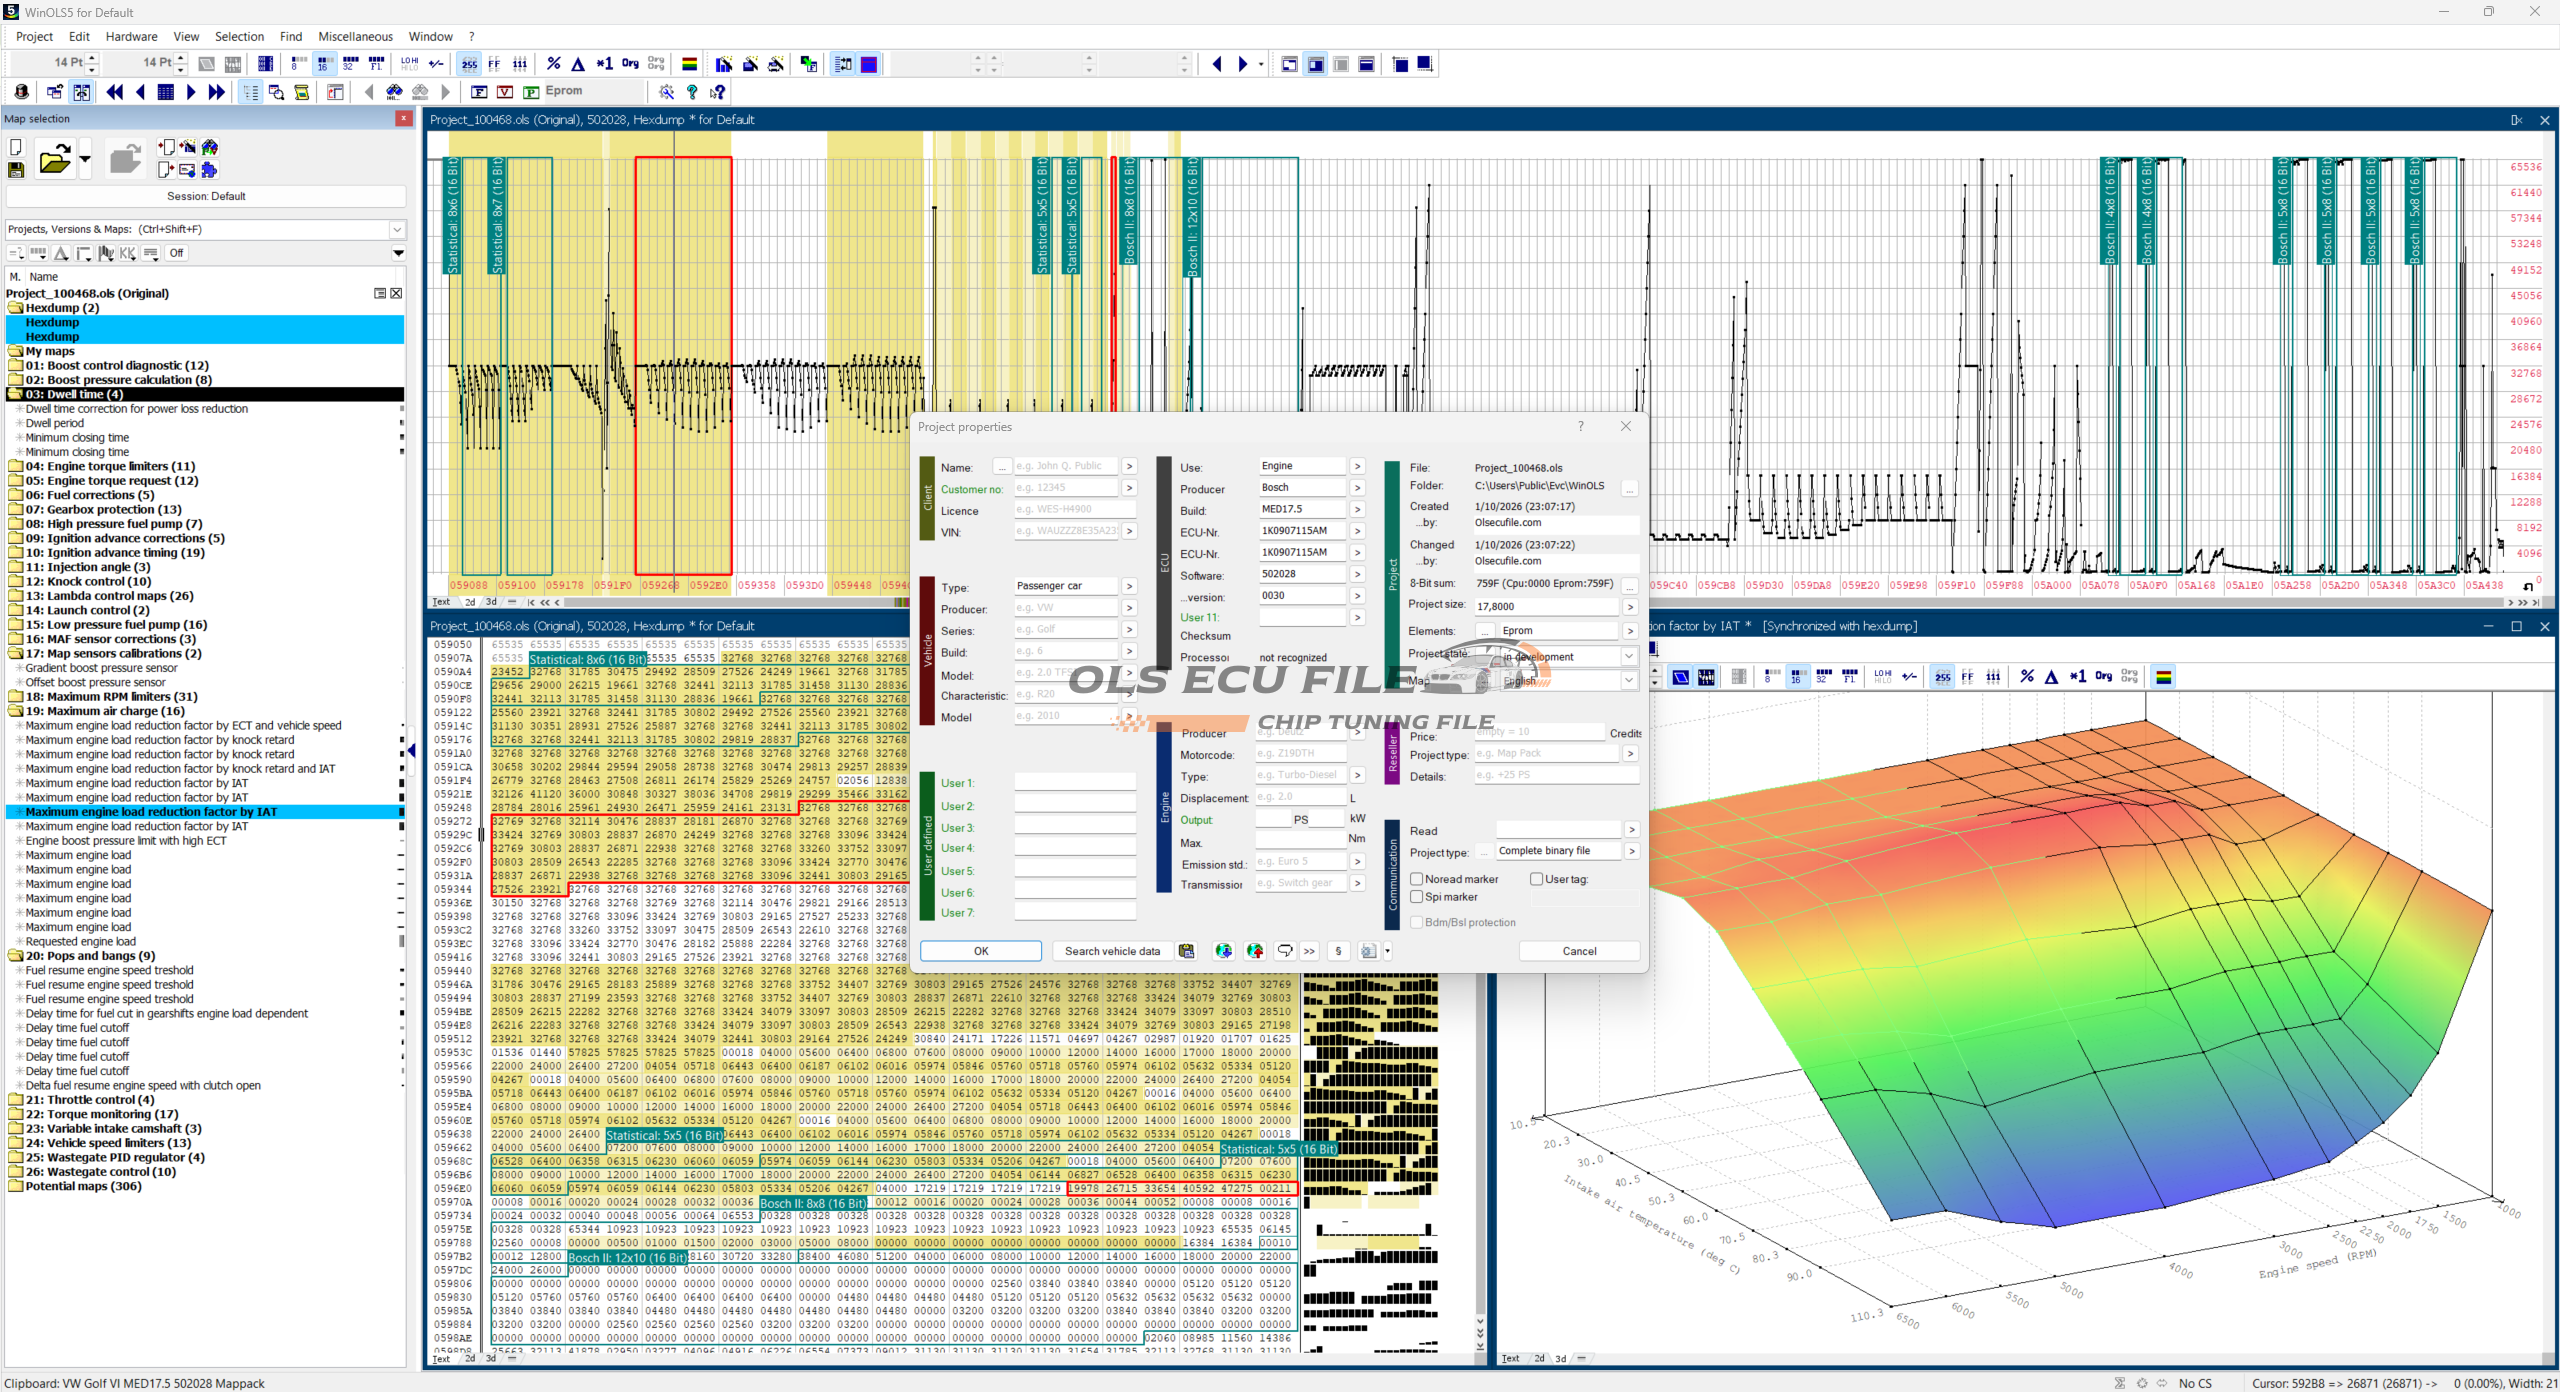The image size is (2560, 1392).
Task: Check the Spi marker checkbox
Action: 1417,897
